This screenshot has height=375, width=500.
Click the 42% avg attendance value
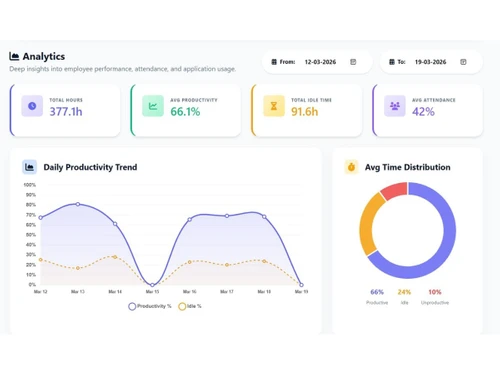pyautogui.click(x=423, y=112)
